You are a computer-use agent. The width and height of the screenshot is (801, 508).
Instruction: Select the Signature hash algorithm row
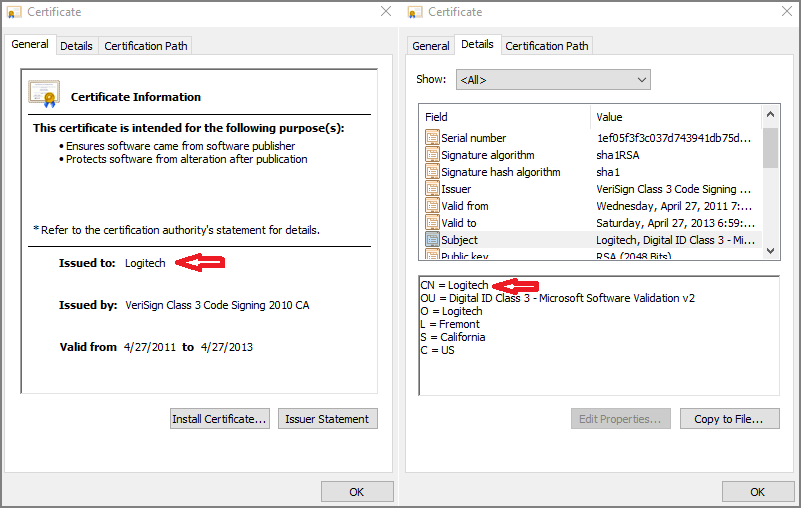[x=593, y=172]
